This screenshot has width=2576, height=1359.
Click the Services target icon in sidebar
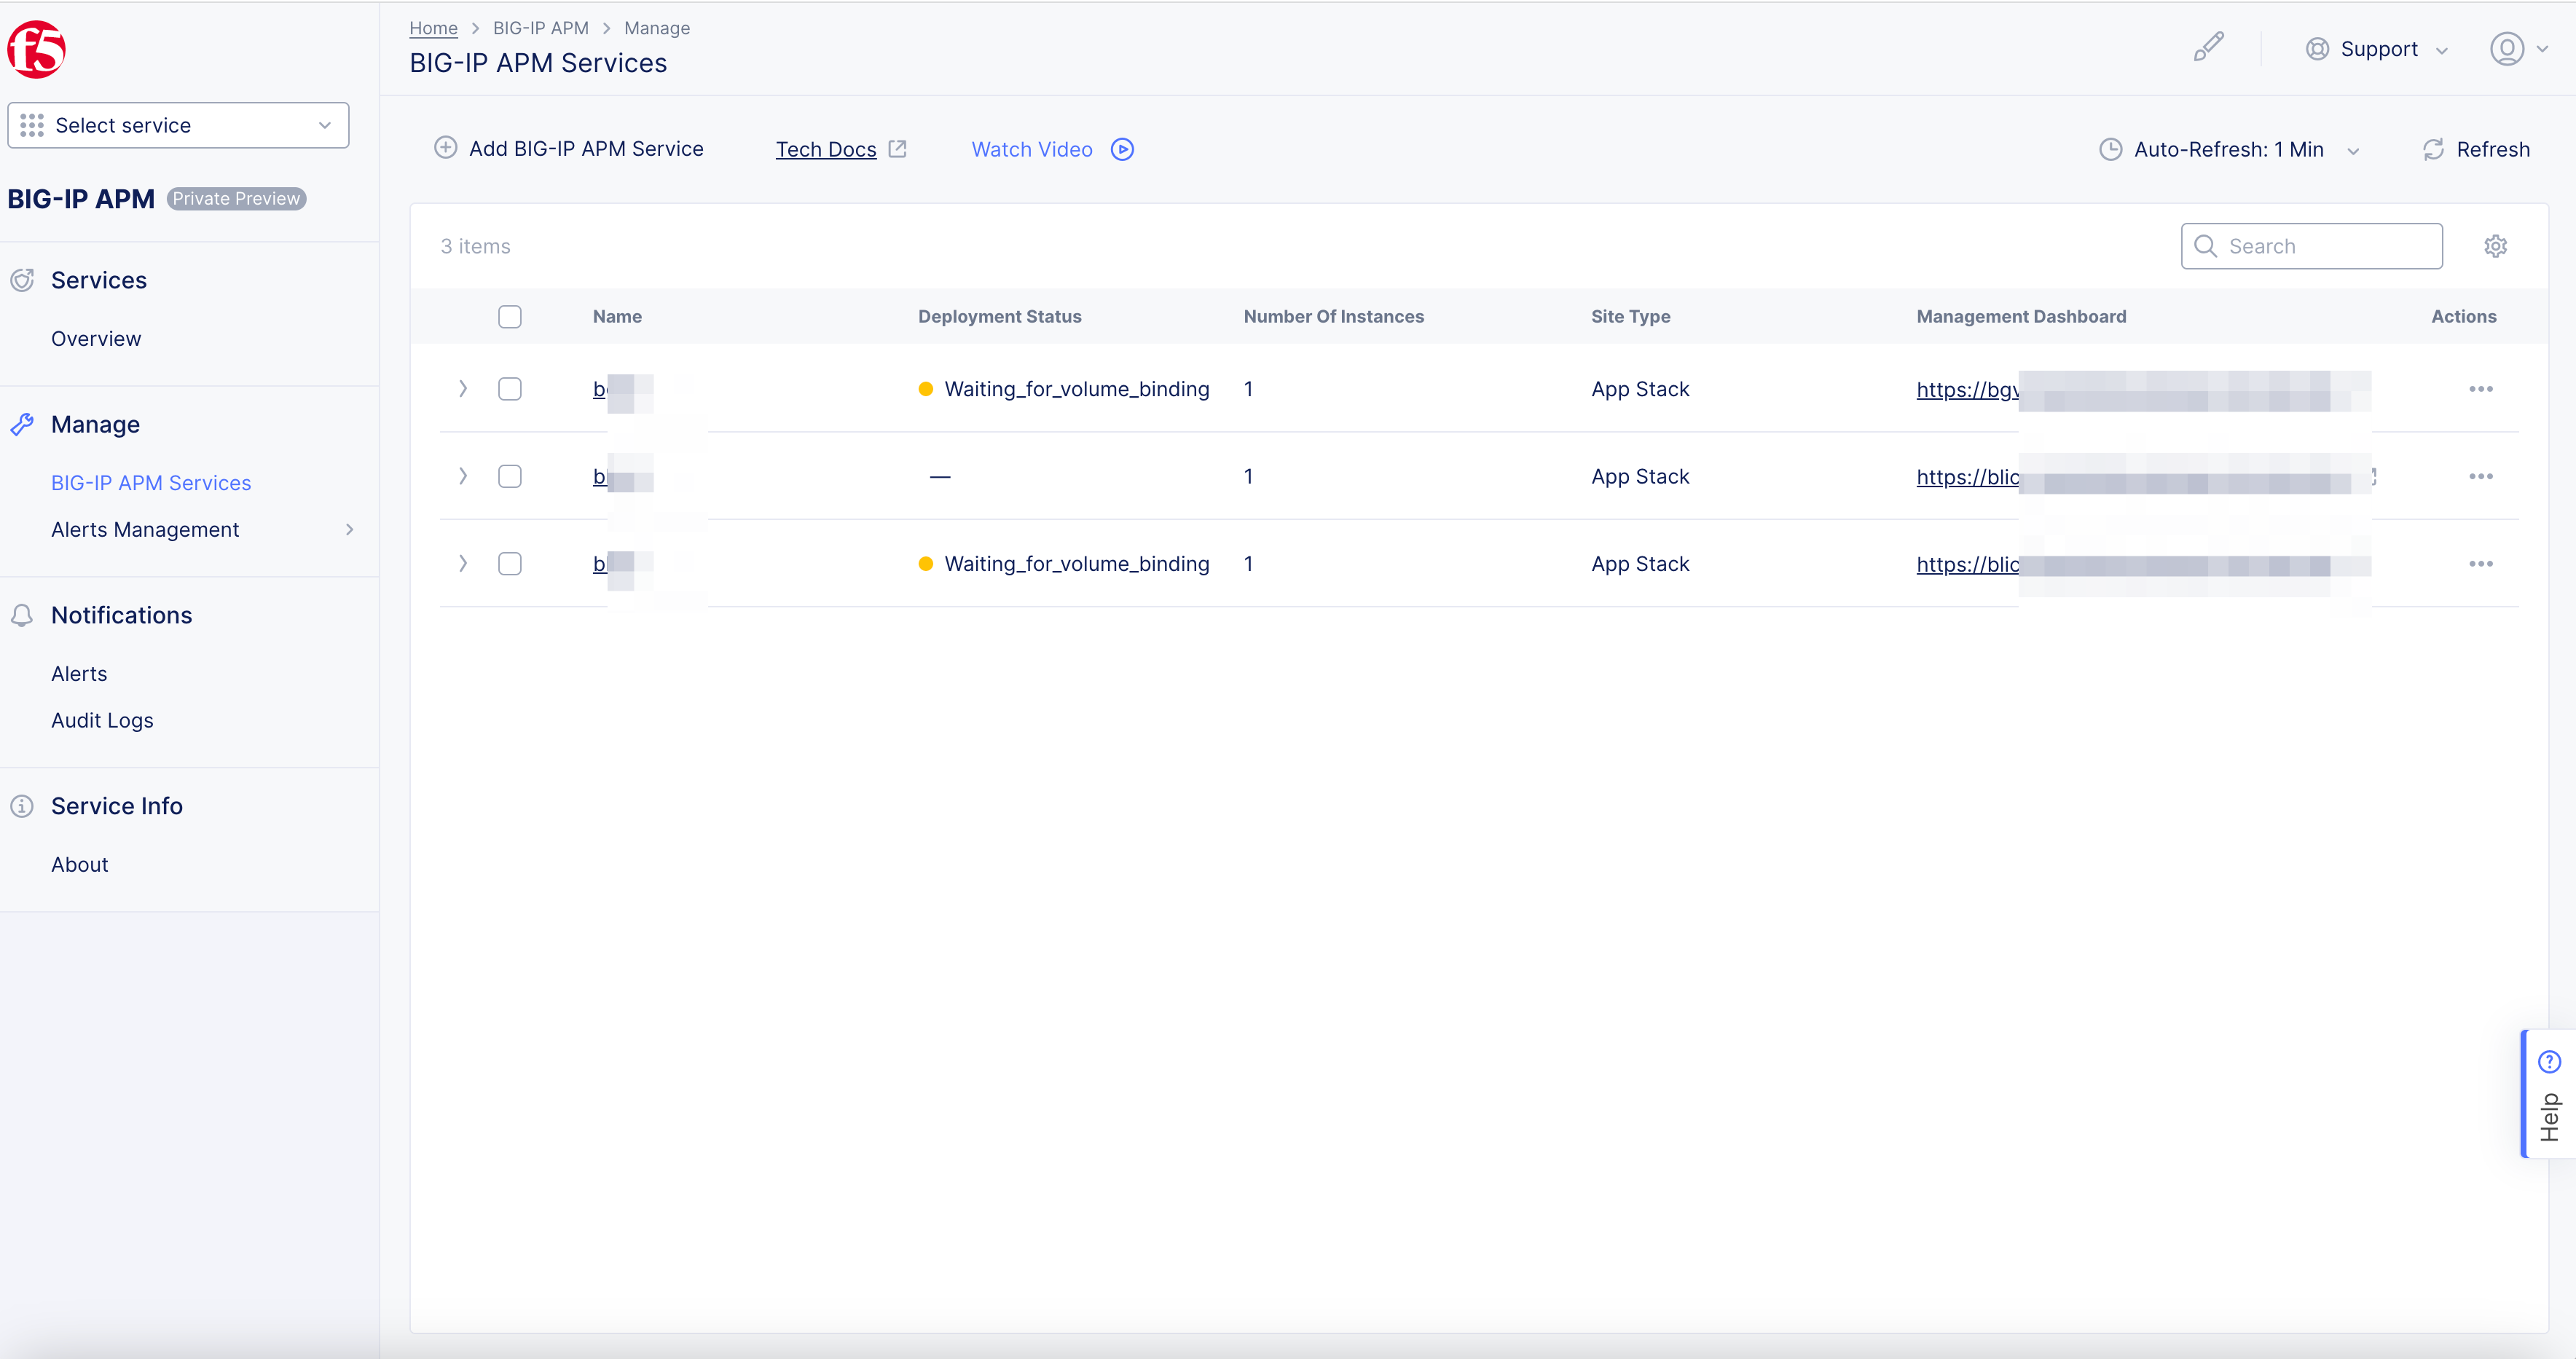point(22,280)
